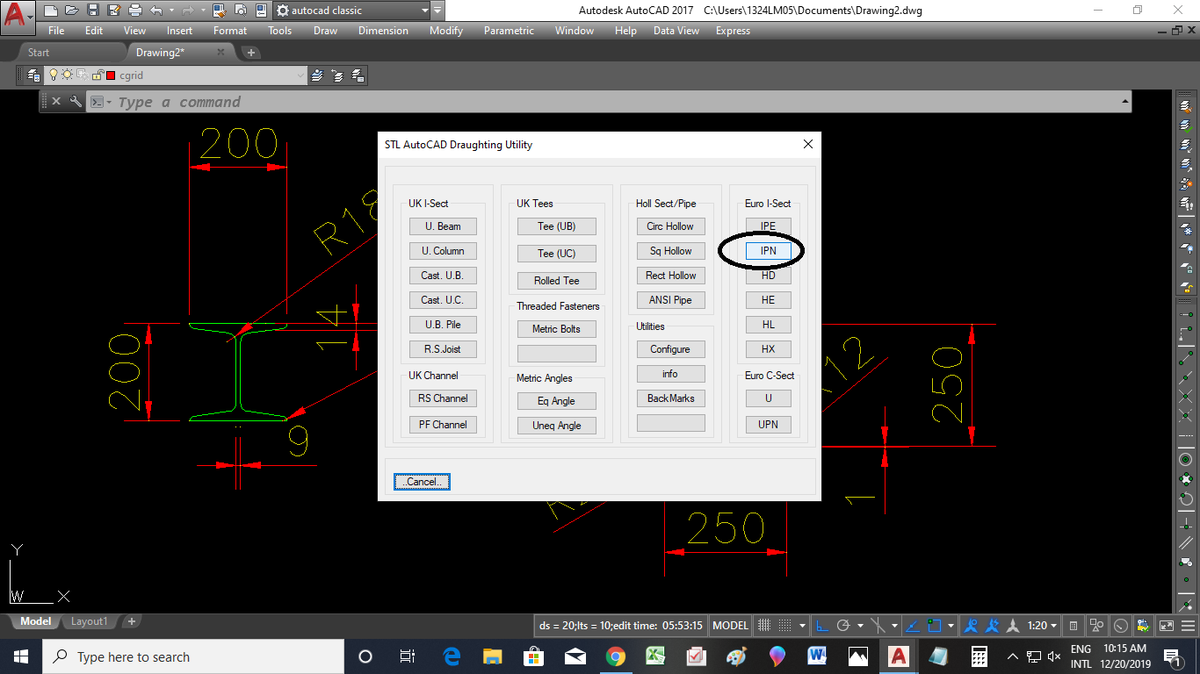The width and height of the screenshot is (1200, 674).
Task: Open the workspace dropdown 'autocad classic'
Action: point(350,10)
